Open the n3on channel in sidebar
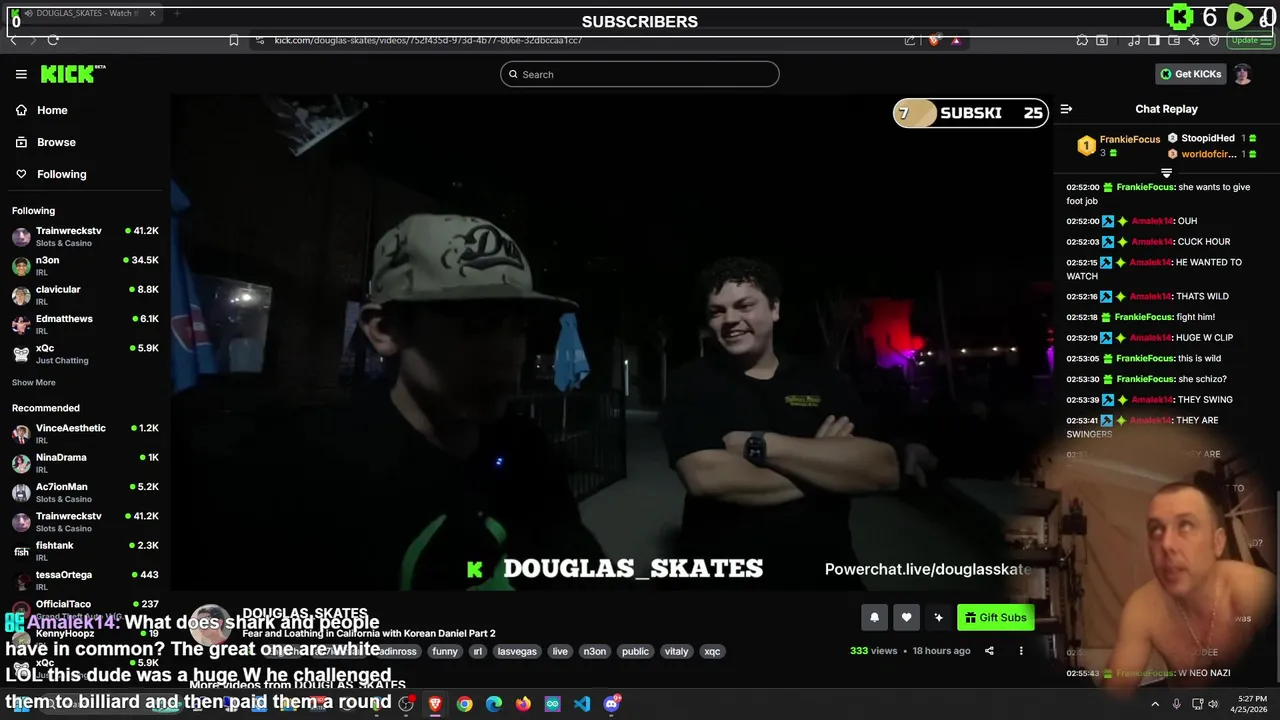 pyautogui.click(x=84, y=265)
